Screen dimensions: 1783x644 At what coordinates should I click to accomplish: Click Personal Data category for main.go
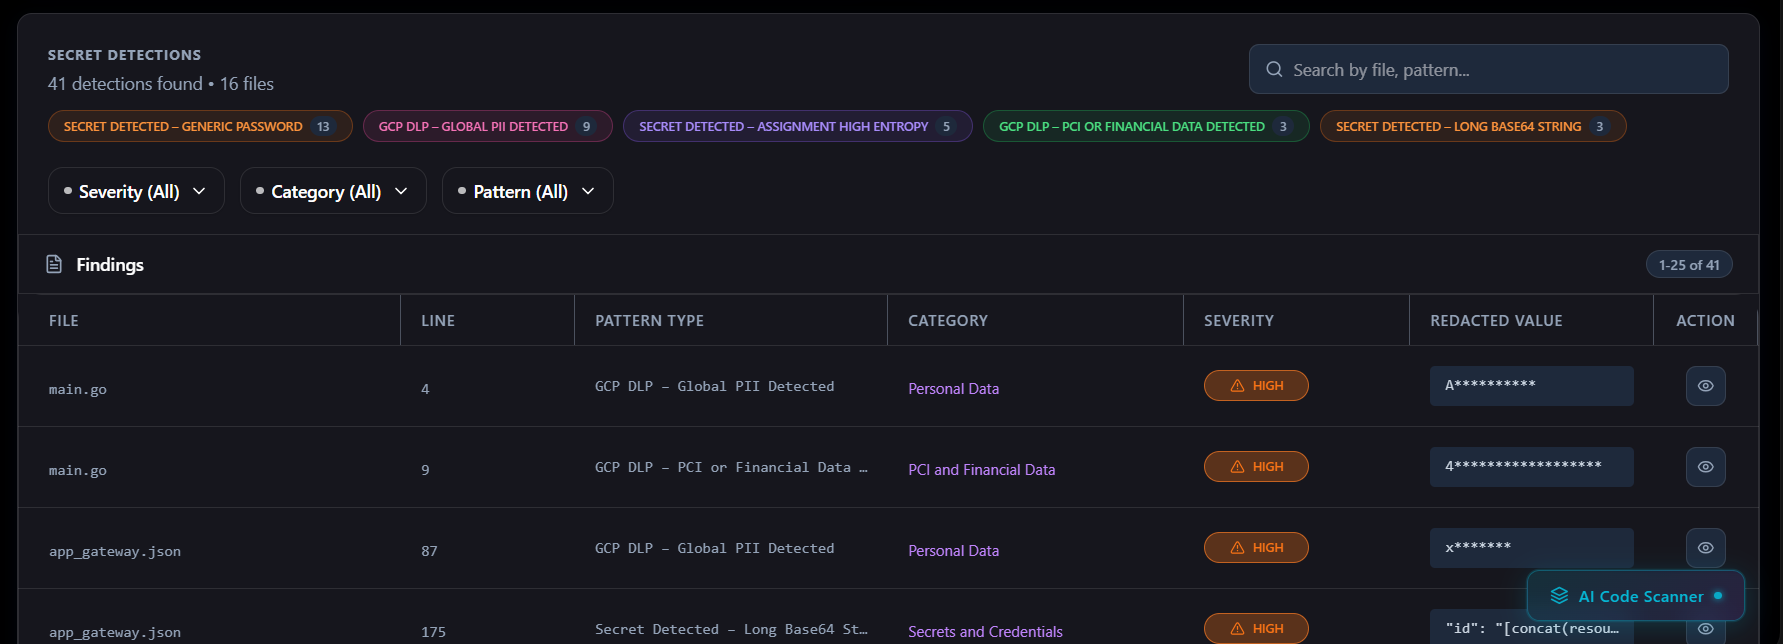[953, 389]
